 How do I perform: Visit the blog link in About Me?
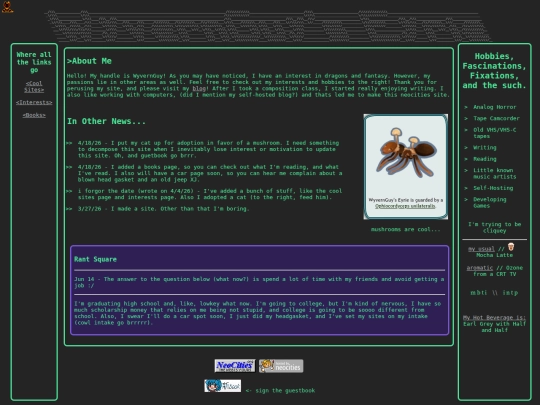click(x=199, y=89)
